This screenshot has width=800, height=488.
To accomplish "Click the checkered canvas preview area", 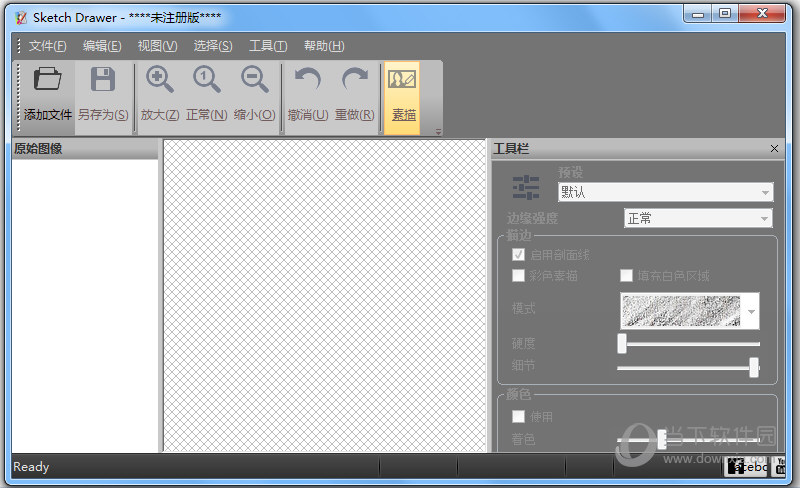I will [324, 296].
